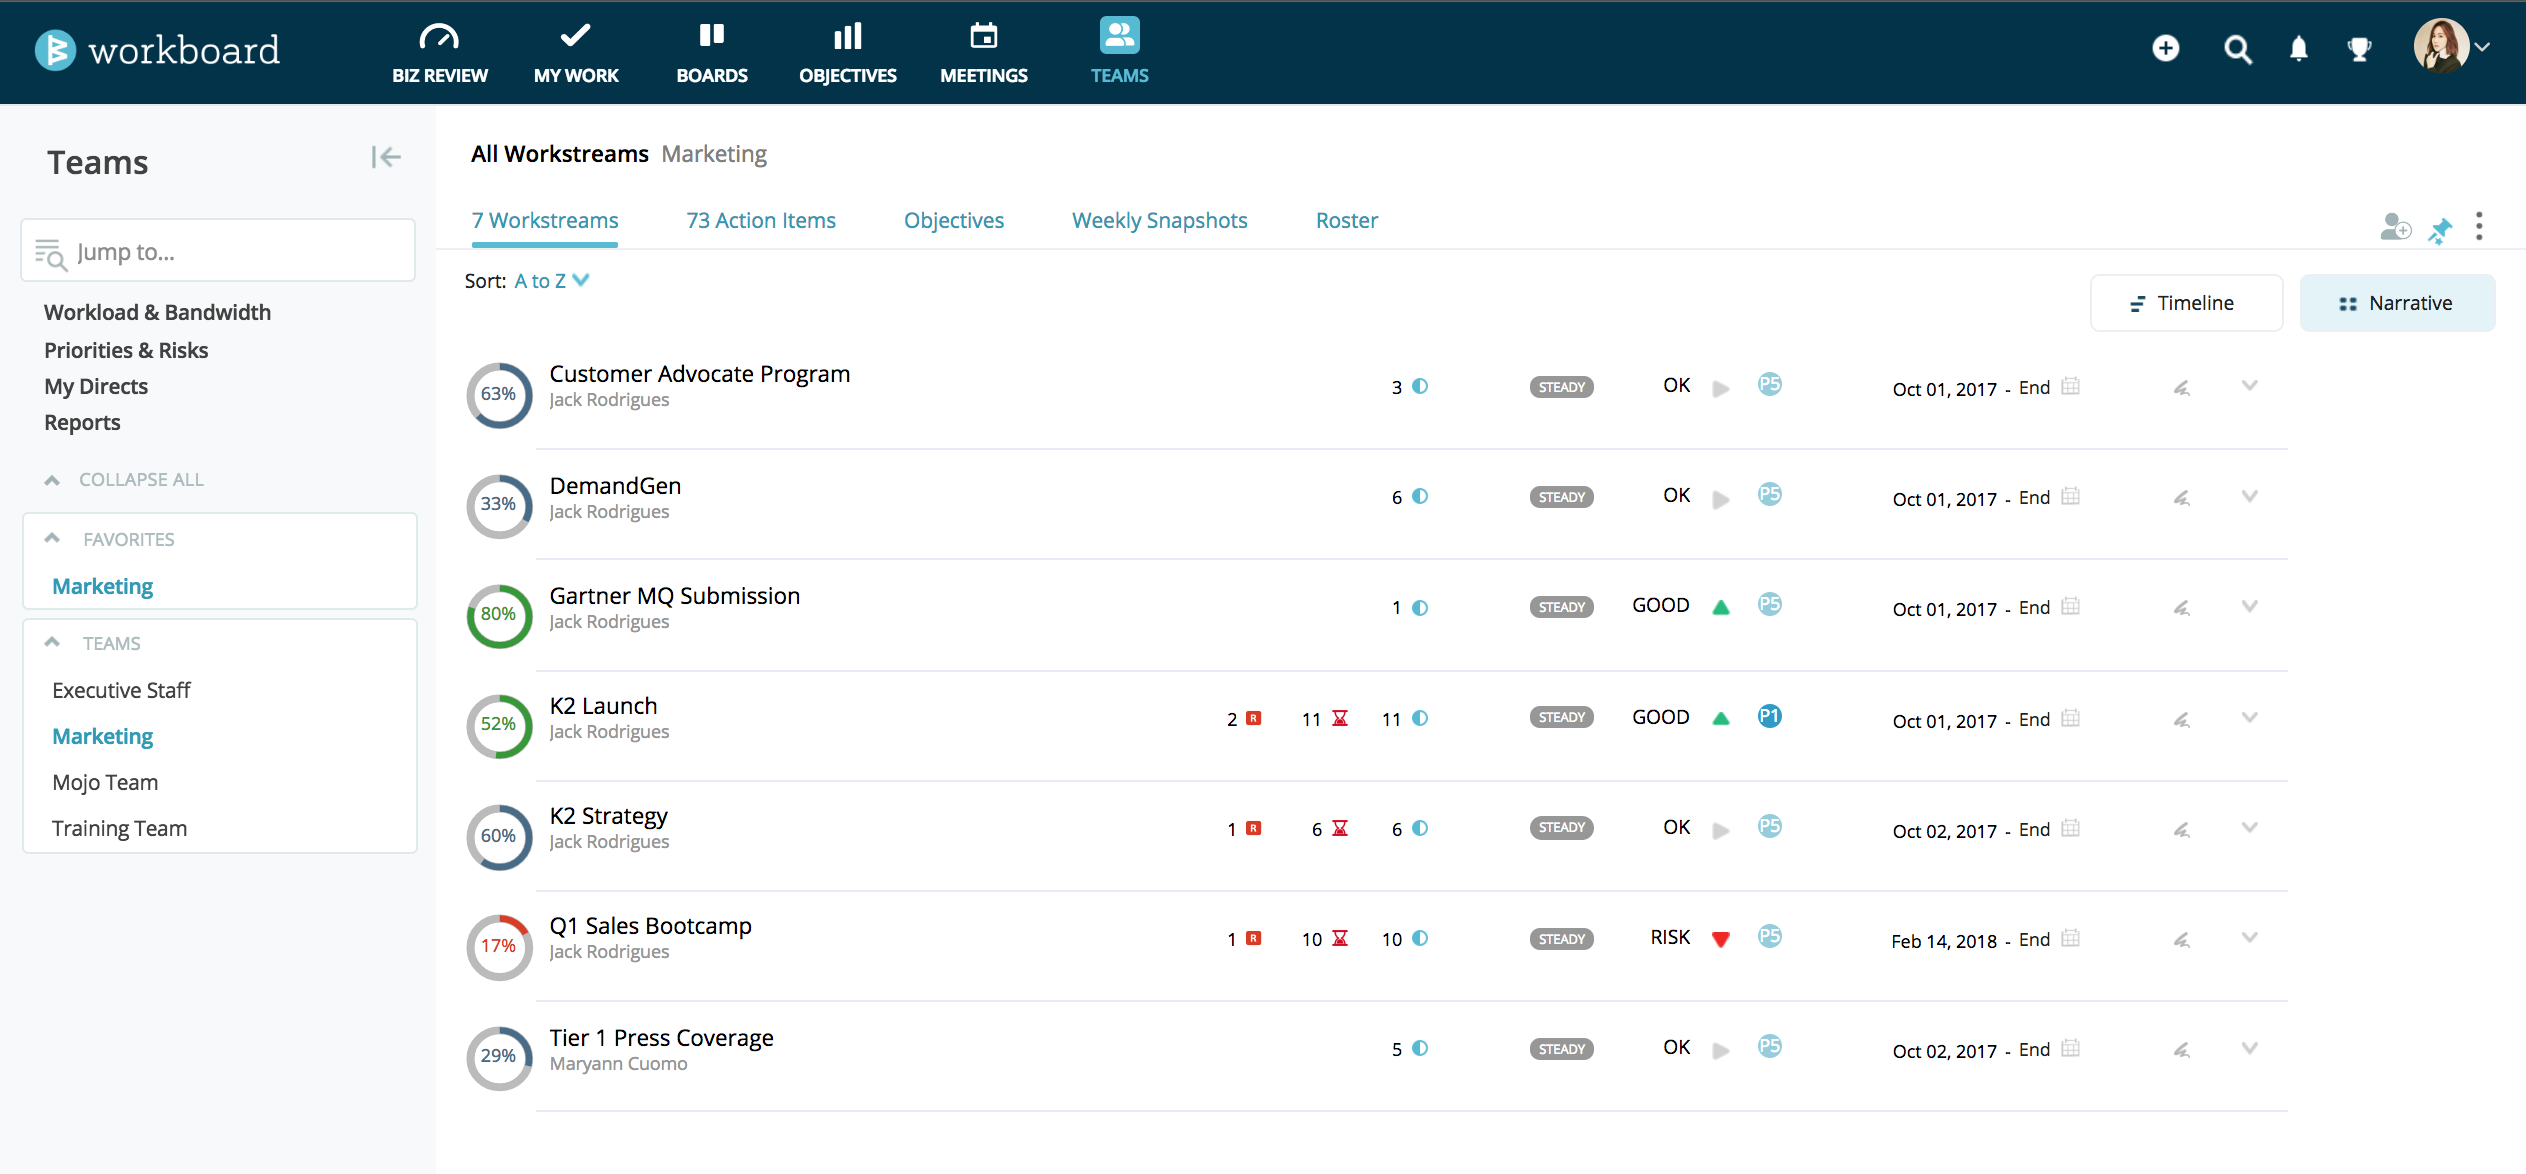Expand the Customer Advocate Program row chevron

tap(2249, 386)
